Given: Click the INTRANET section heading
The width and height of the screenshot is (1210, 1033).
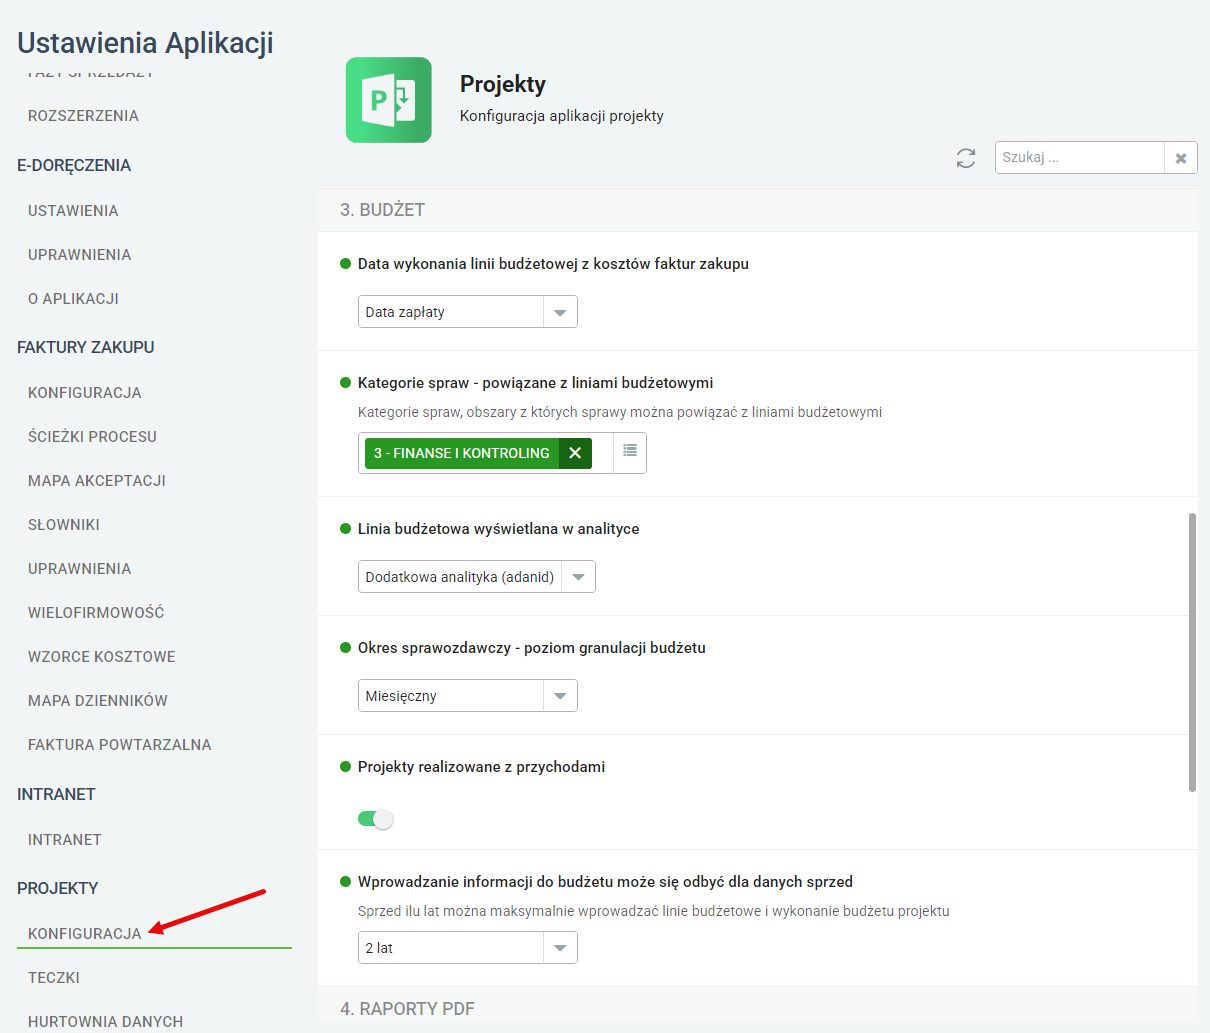Looking at the screenshot, I should coord(56,795).
